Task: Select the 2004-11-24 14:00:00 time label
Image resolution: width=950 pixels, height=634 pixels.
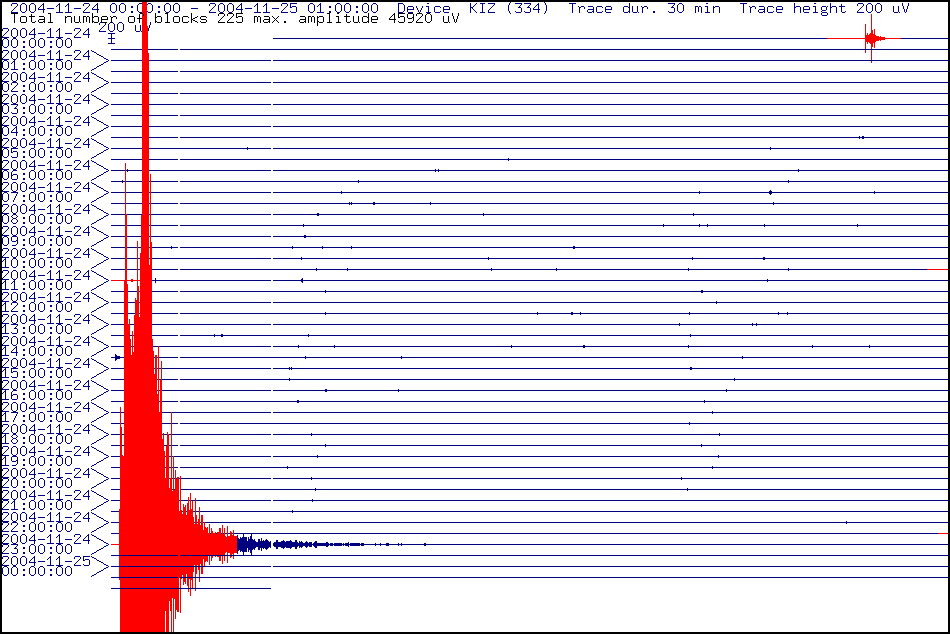Action: 46,346
